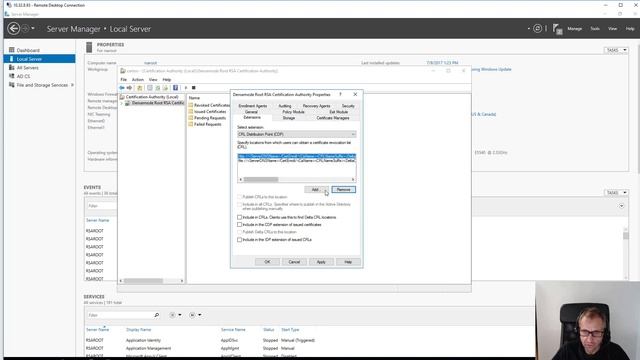The height and width of the screenshot is (360, 640).
Task: Check Include in CDP extension of issued certificates
Action: click(240, 224)
